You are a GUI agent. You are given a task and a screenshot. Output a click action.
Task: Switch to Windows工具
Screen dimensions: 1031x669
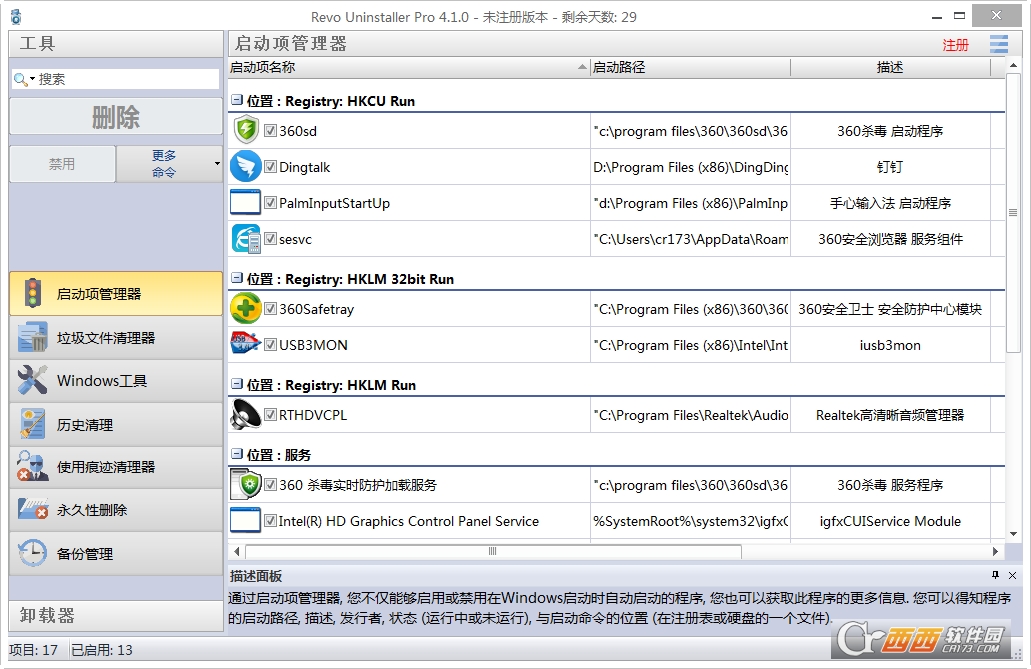point(116,380)
